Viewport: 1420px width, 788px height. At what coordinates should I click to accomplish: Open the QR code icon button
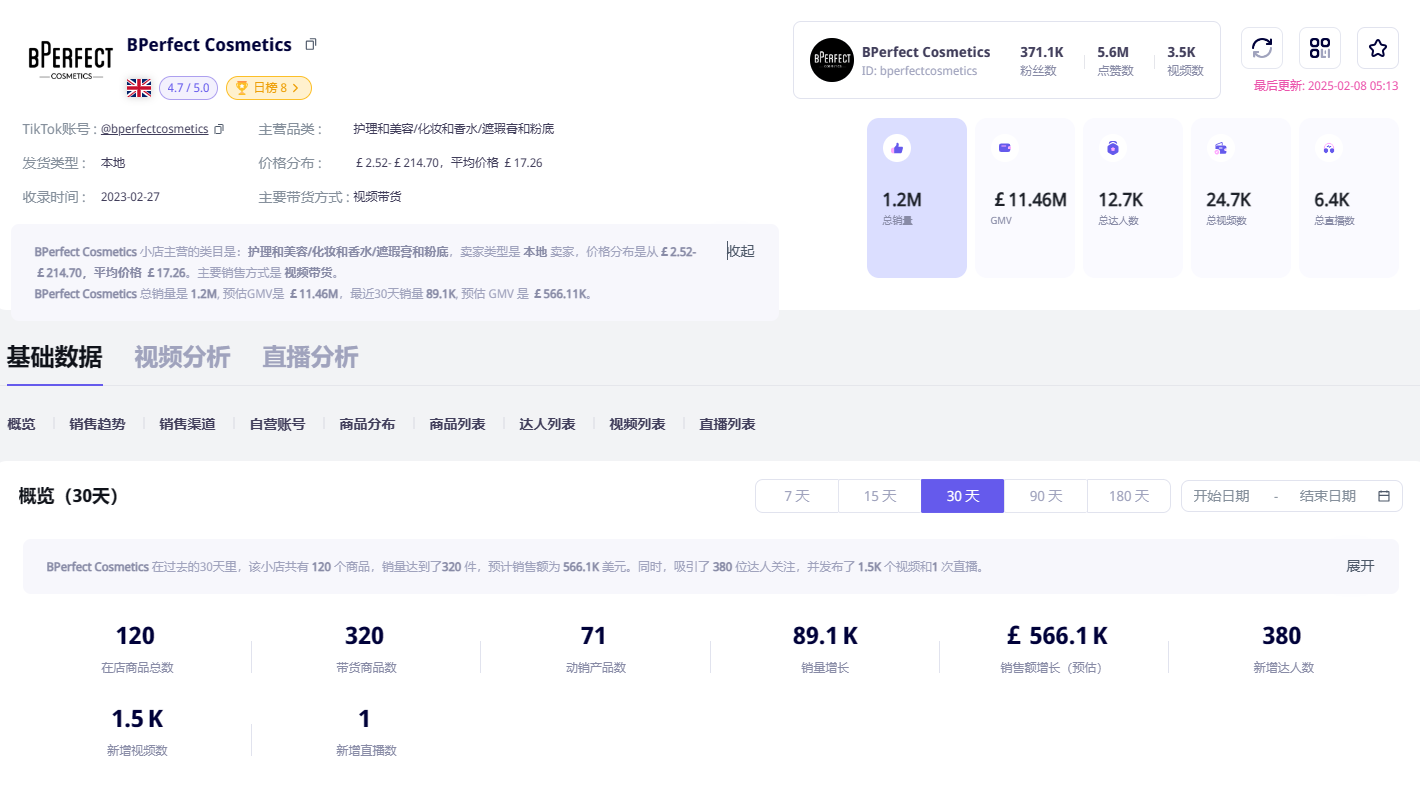click(x=1320, y=48)
